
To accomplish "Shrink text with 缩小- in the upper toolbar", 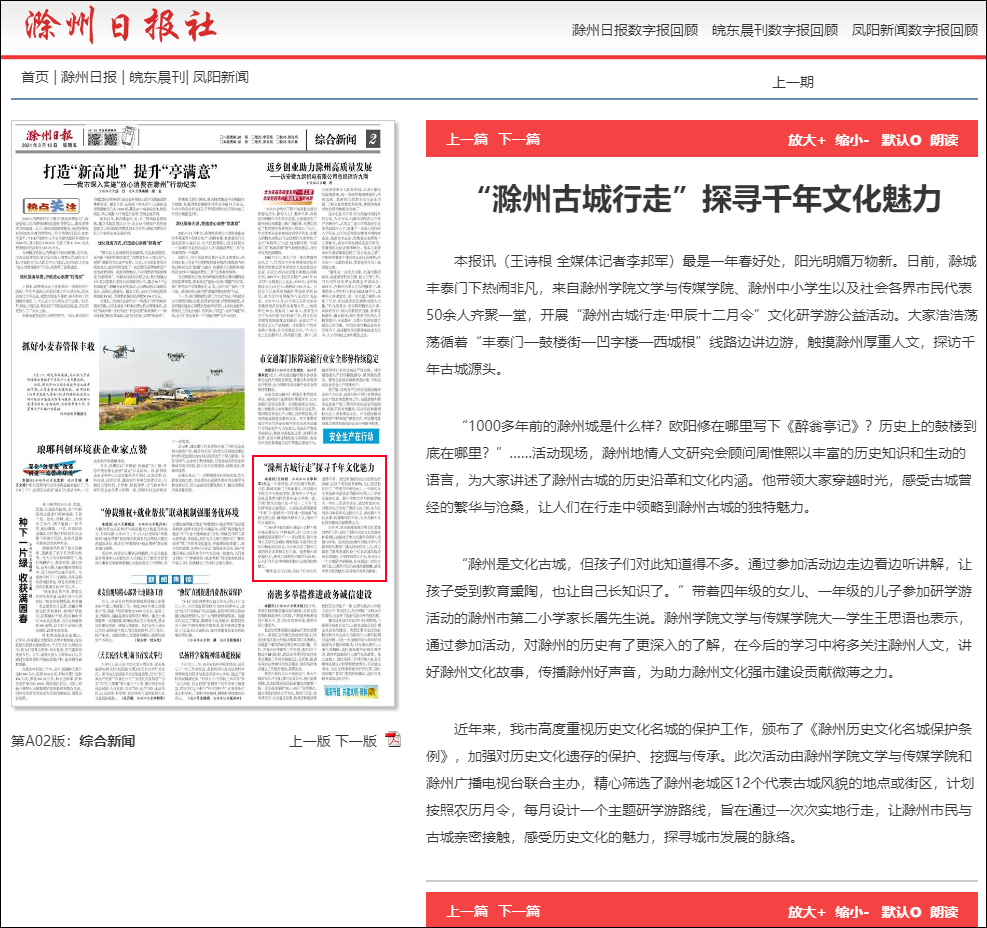I will (852, 140).
